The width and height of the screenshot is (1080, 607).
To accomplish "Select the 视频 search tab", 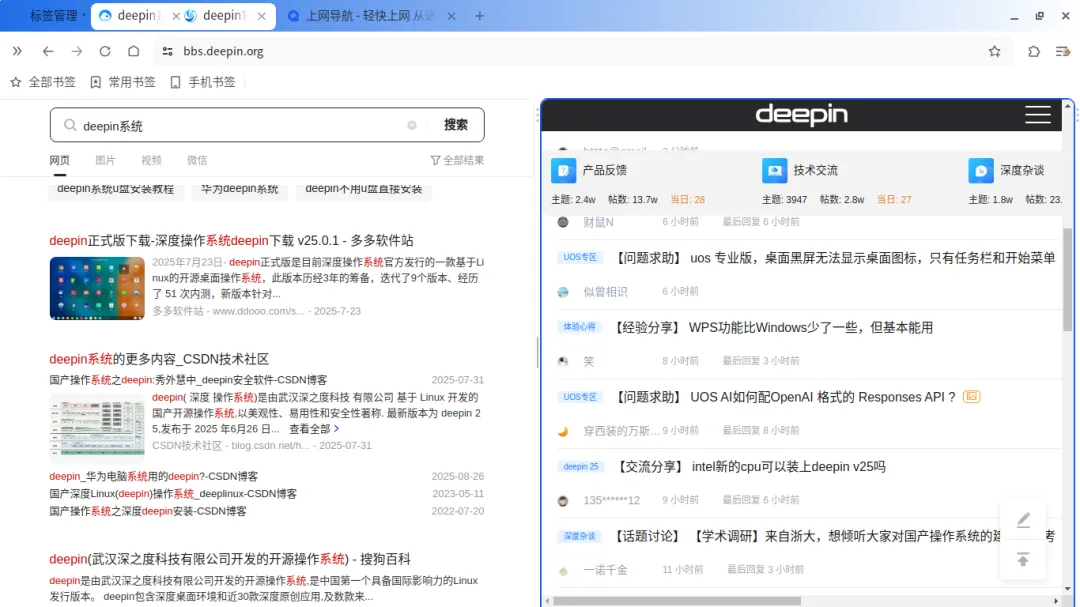I will [151, 160].
